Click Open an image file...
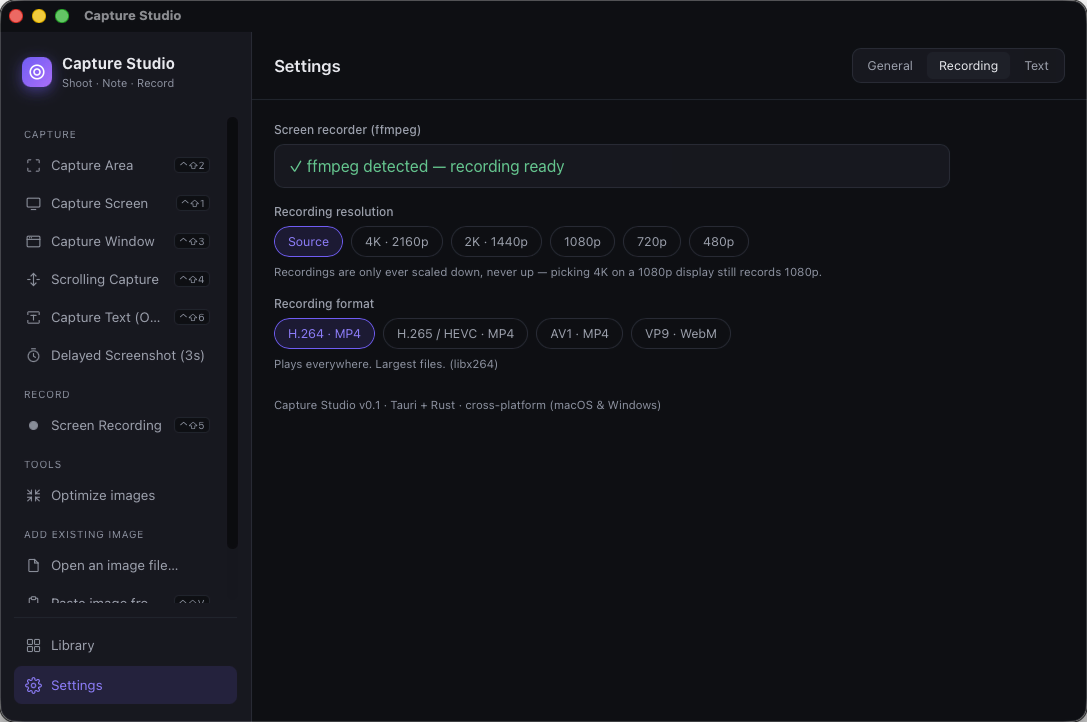This screenshot has width=1087, height=722. (x=118, y=566)
